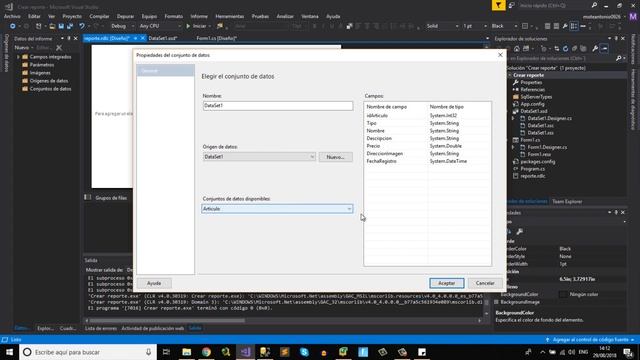Open the Compilar menu
Image resolution: width=640 pixels, height=360 pixels.
pos(99,16)
